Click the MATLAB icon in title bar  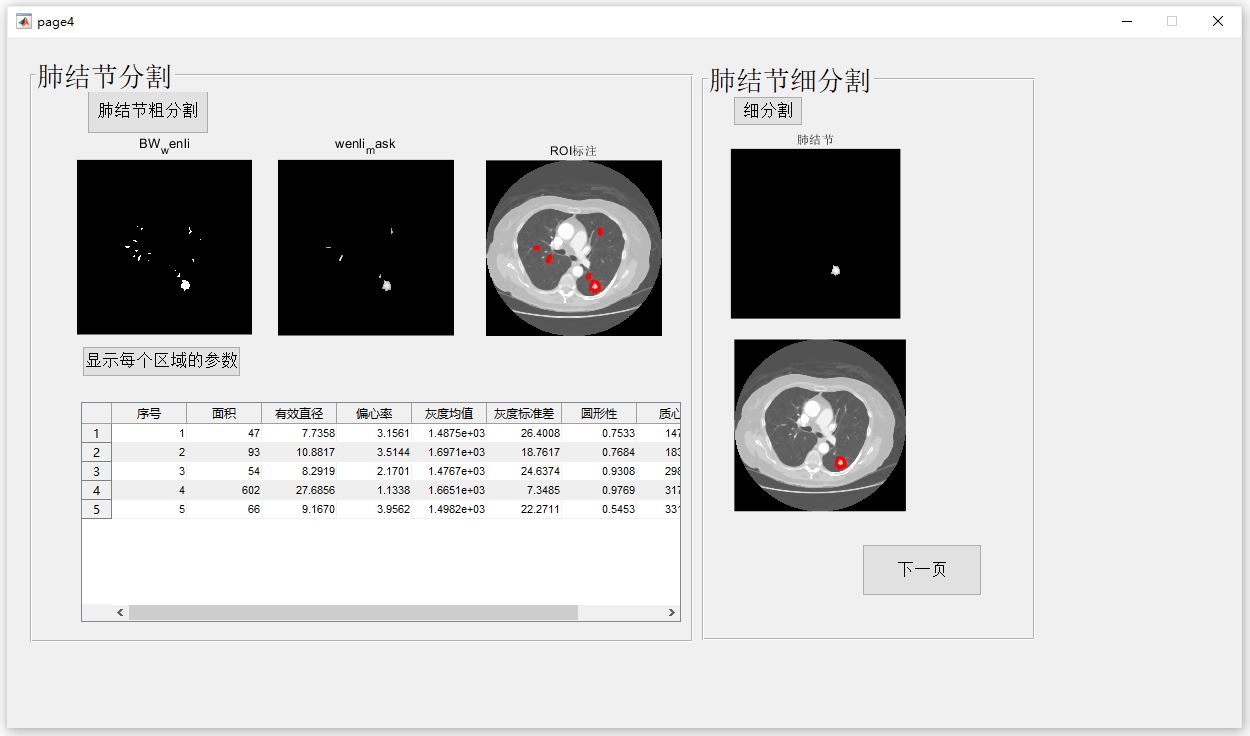24,21
